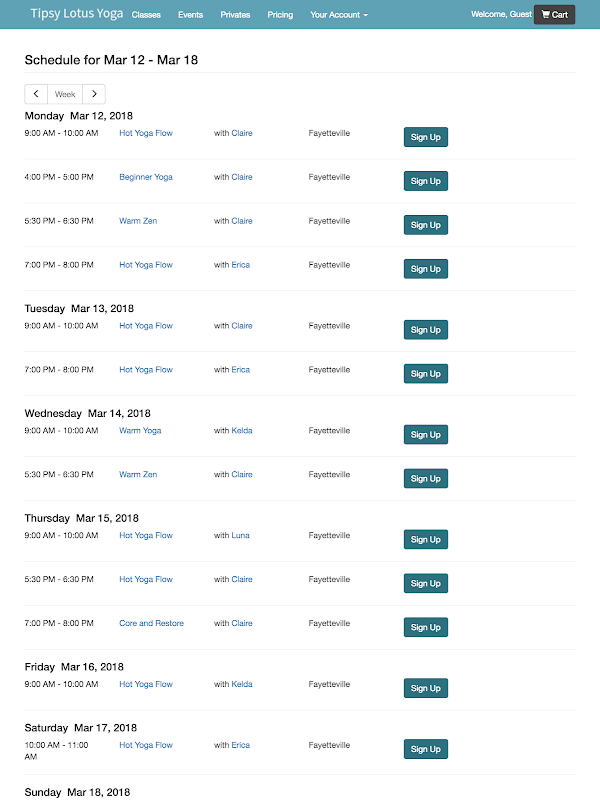Sign up for Saturday Hot Yoga Flow
Screen dimensions: 600x800
click(426, 749)
